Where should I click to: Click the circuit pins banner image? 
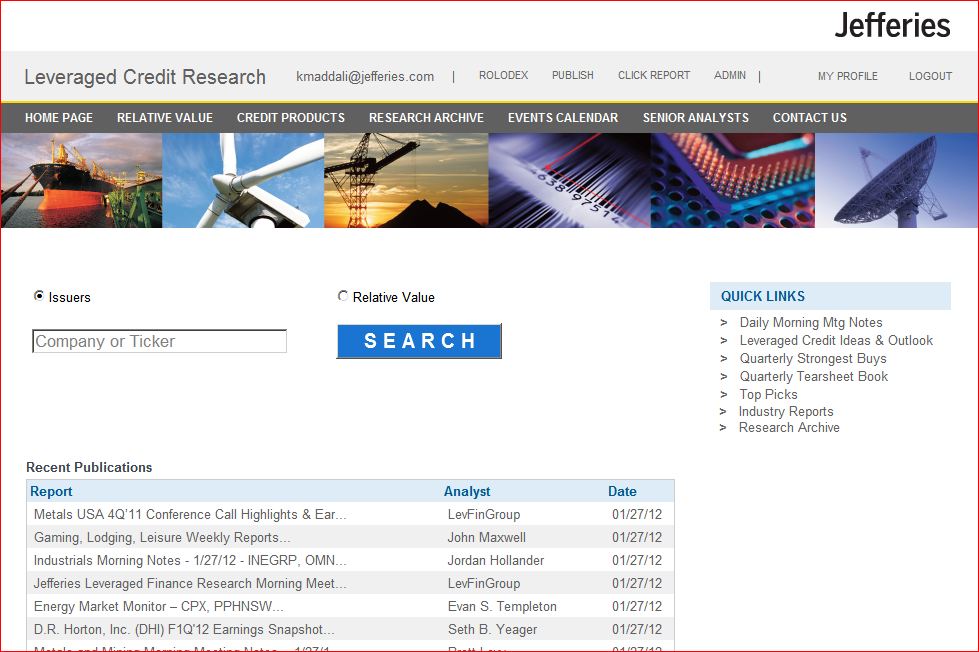coord(732,180)
